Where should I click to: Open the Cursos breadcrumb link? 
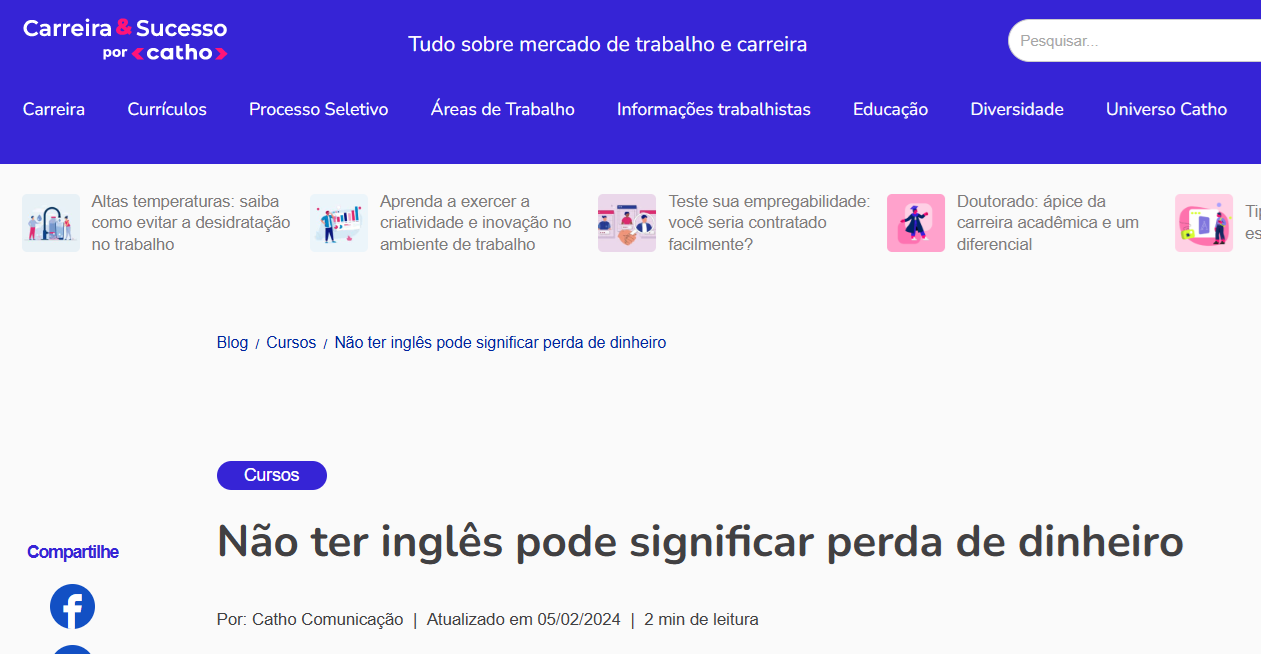coord(291,342)
